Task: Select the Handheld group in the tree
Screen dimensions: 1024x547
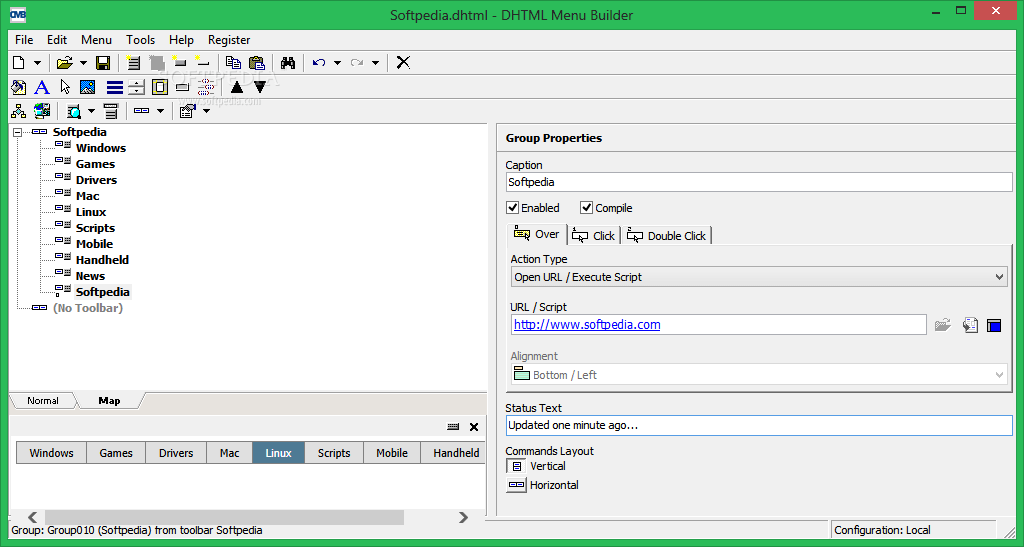Action: coord(103,260)
